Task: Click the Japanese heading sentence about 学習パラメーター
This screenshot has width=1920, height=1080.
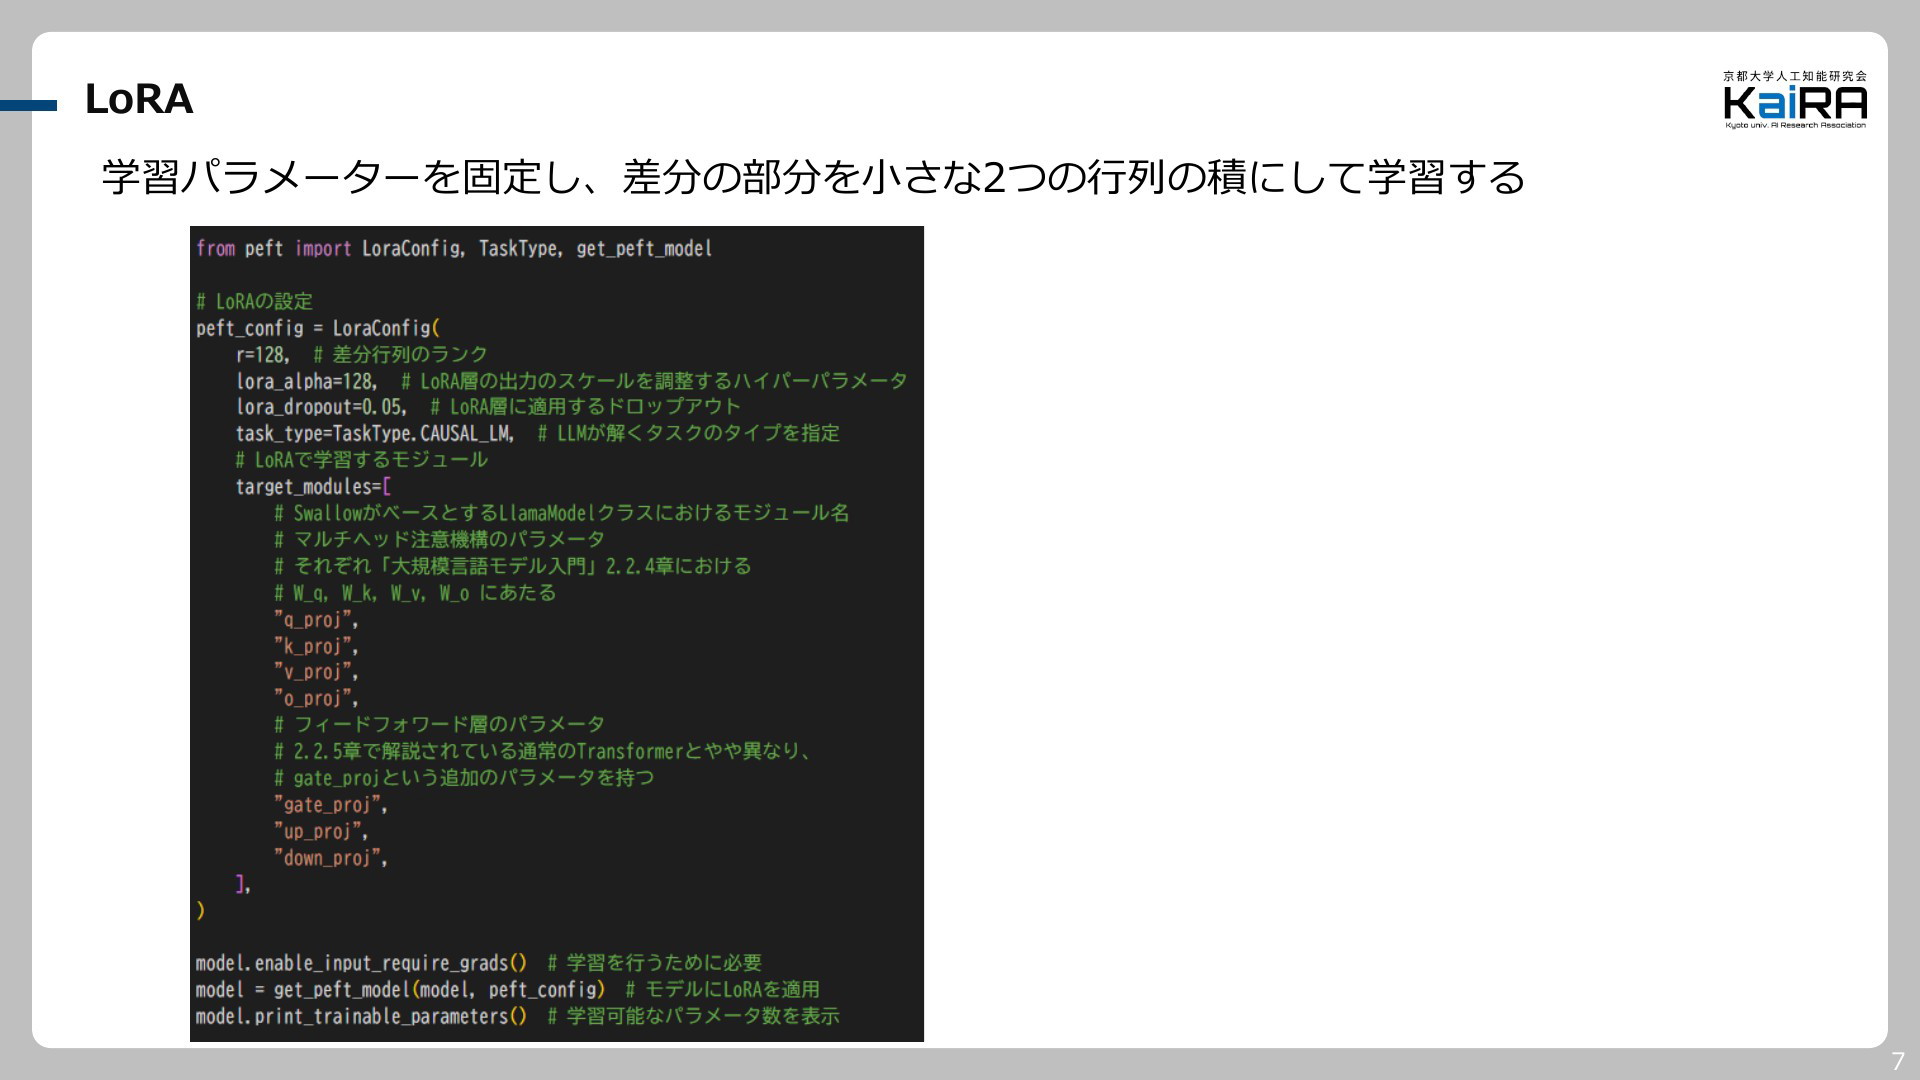Action: 813,177
